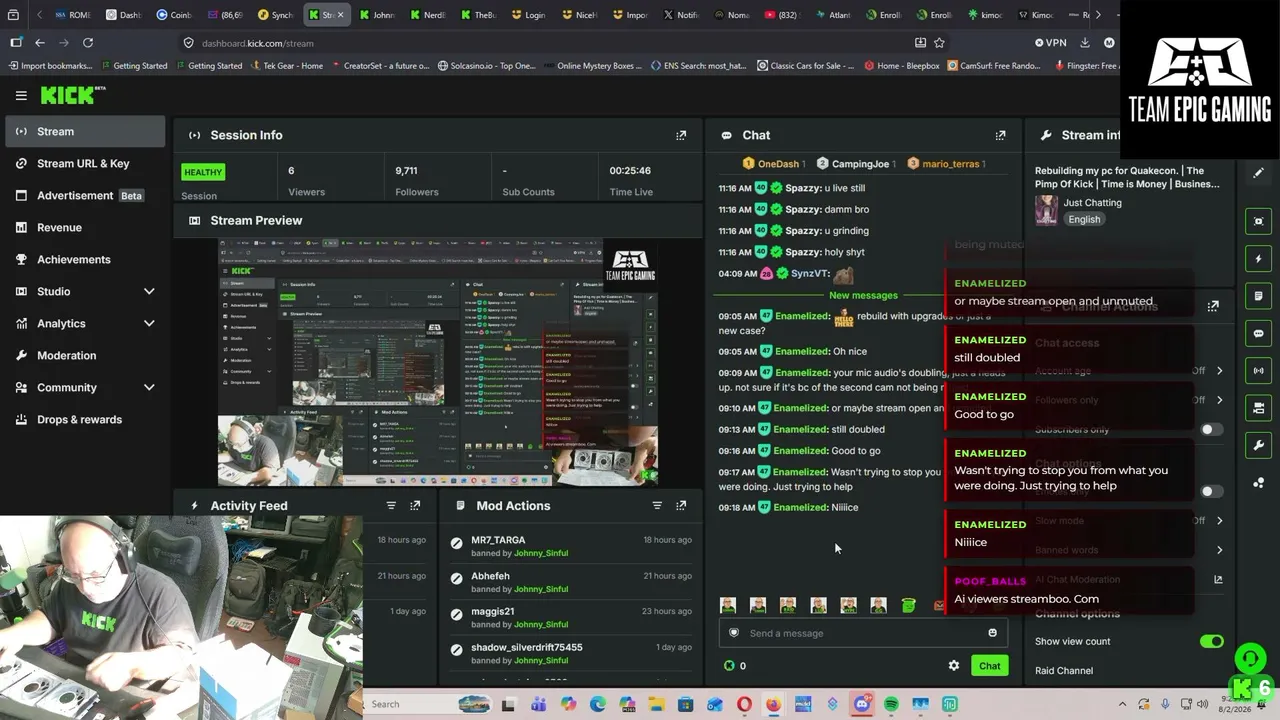Open the hamburger menu beside Kick logo
Image resolution: width=1280 pixels, height=720 pixels.
[x=21, y=95]
